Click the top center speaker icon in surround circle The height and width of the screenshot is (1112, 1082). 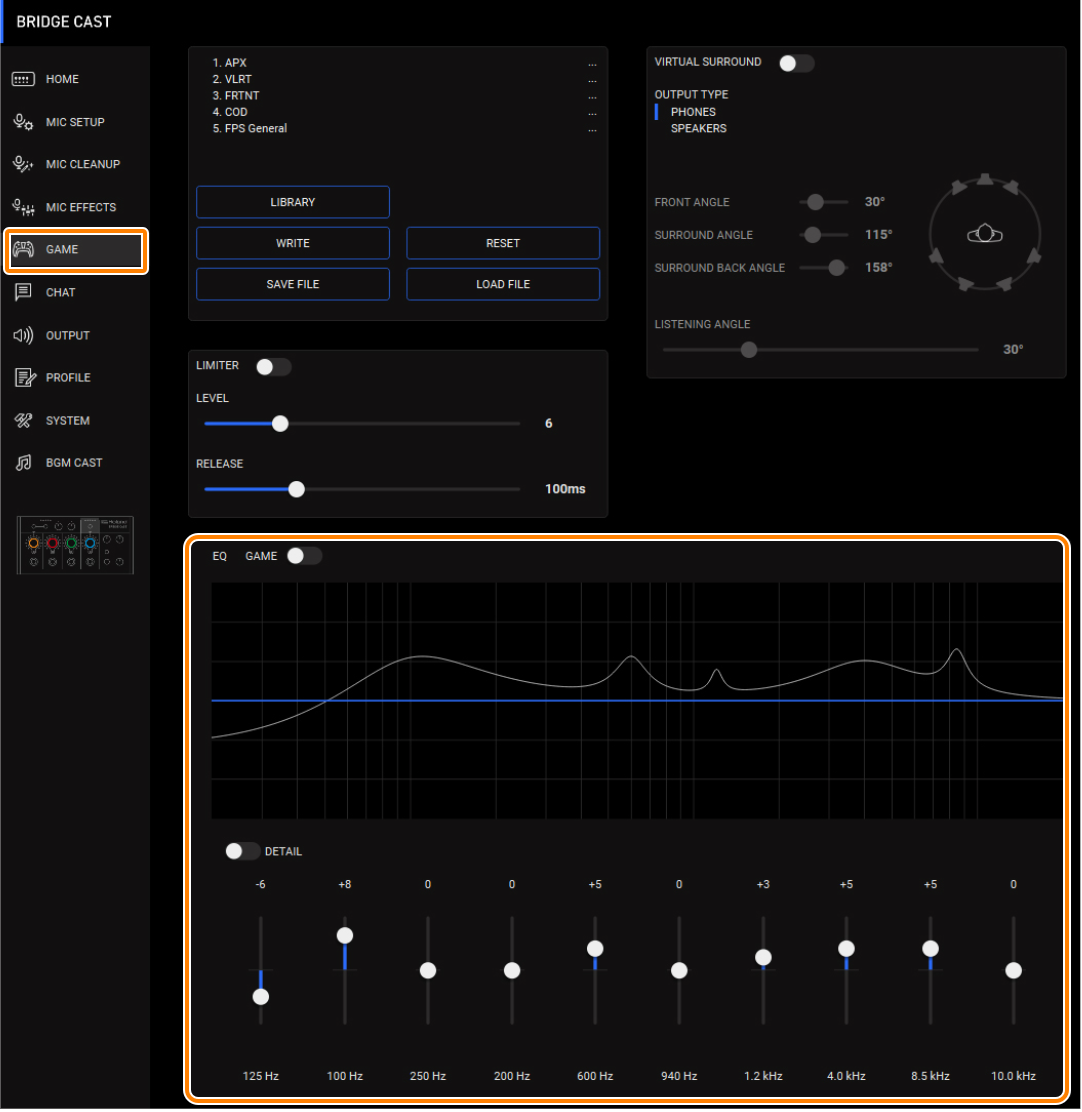pyautogui.click(x=985, y=179)
